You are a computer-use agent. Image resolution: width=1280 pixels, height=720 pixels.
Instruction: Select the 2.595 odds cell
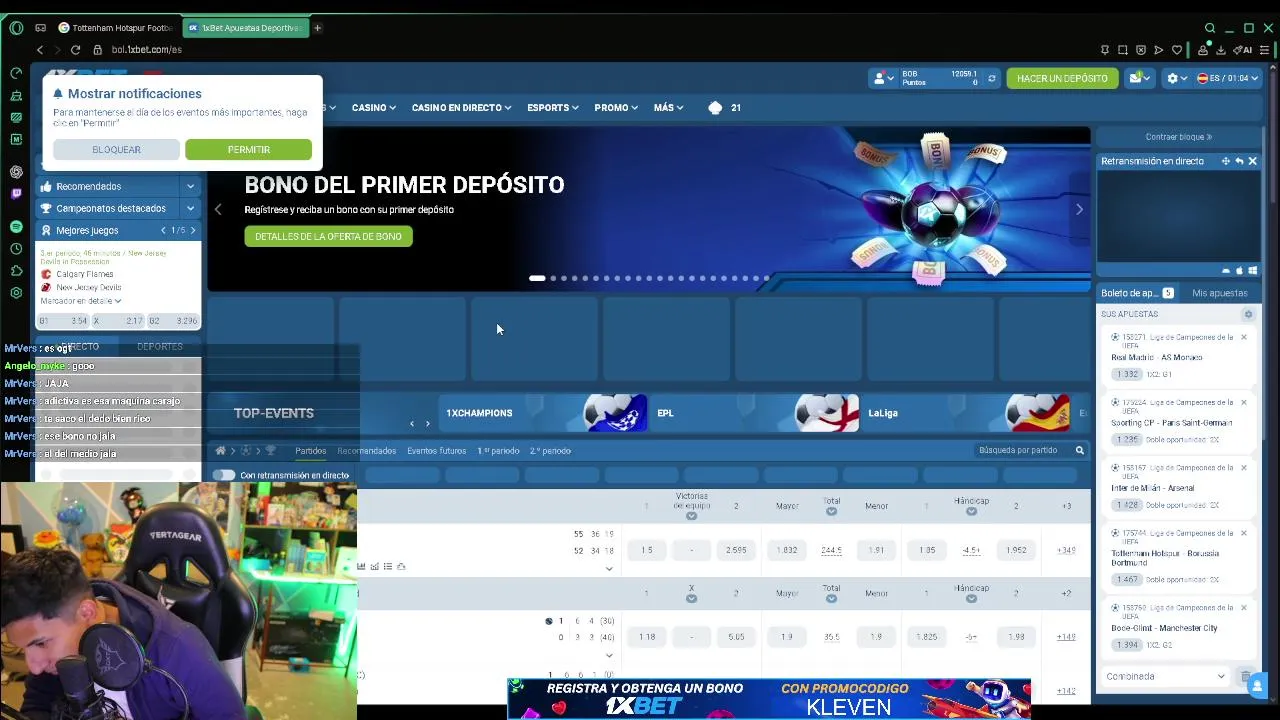(736, 550)
